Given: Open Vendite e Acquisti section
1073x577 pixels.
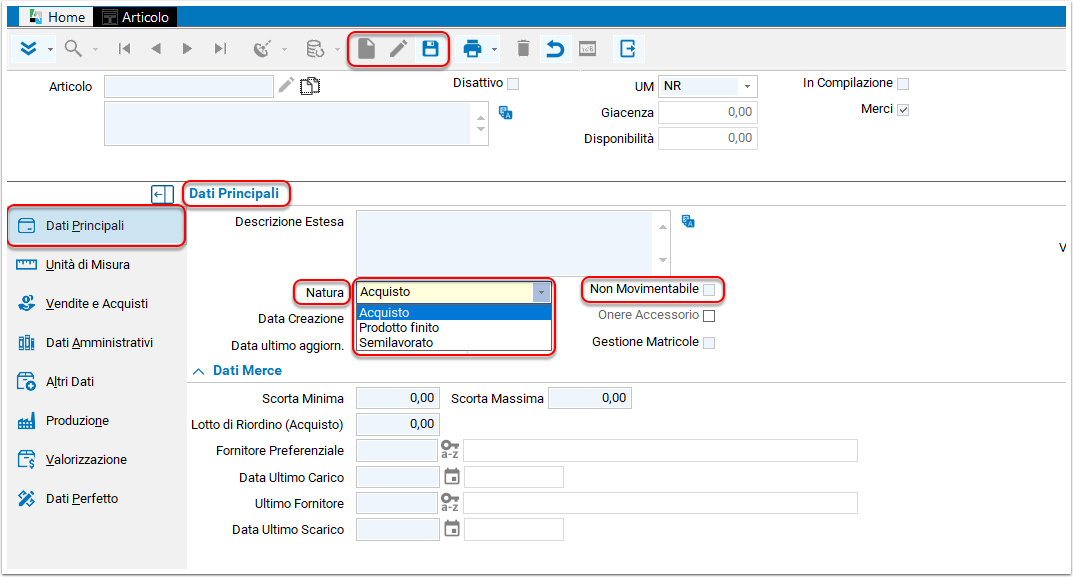Looking at the screenshot, I should pos(96,304).
